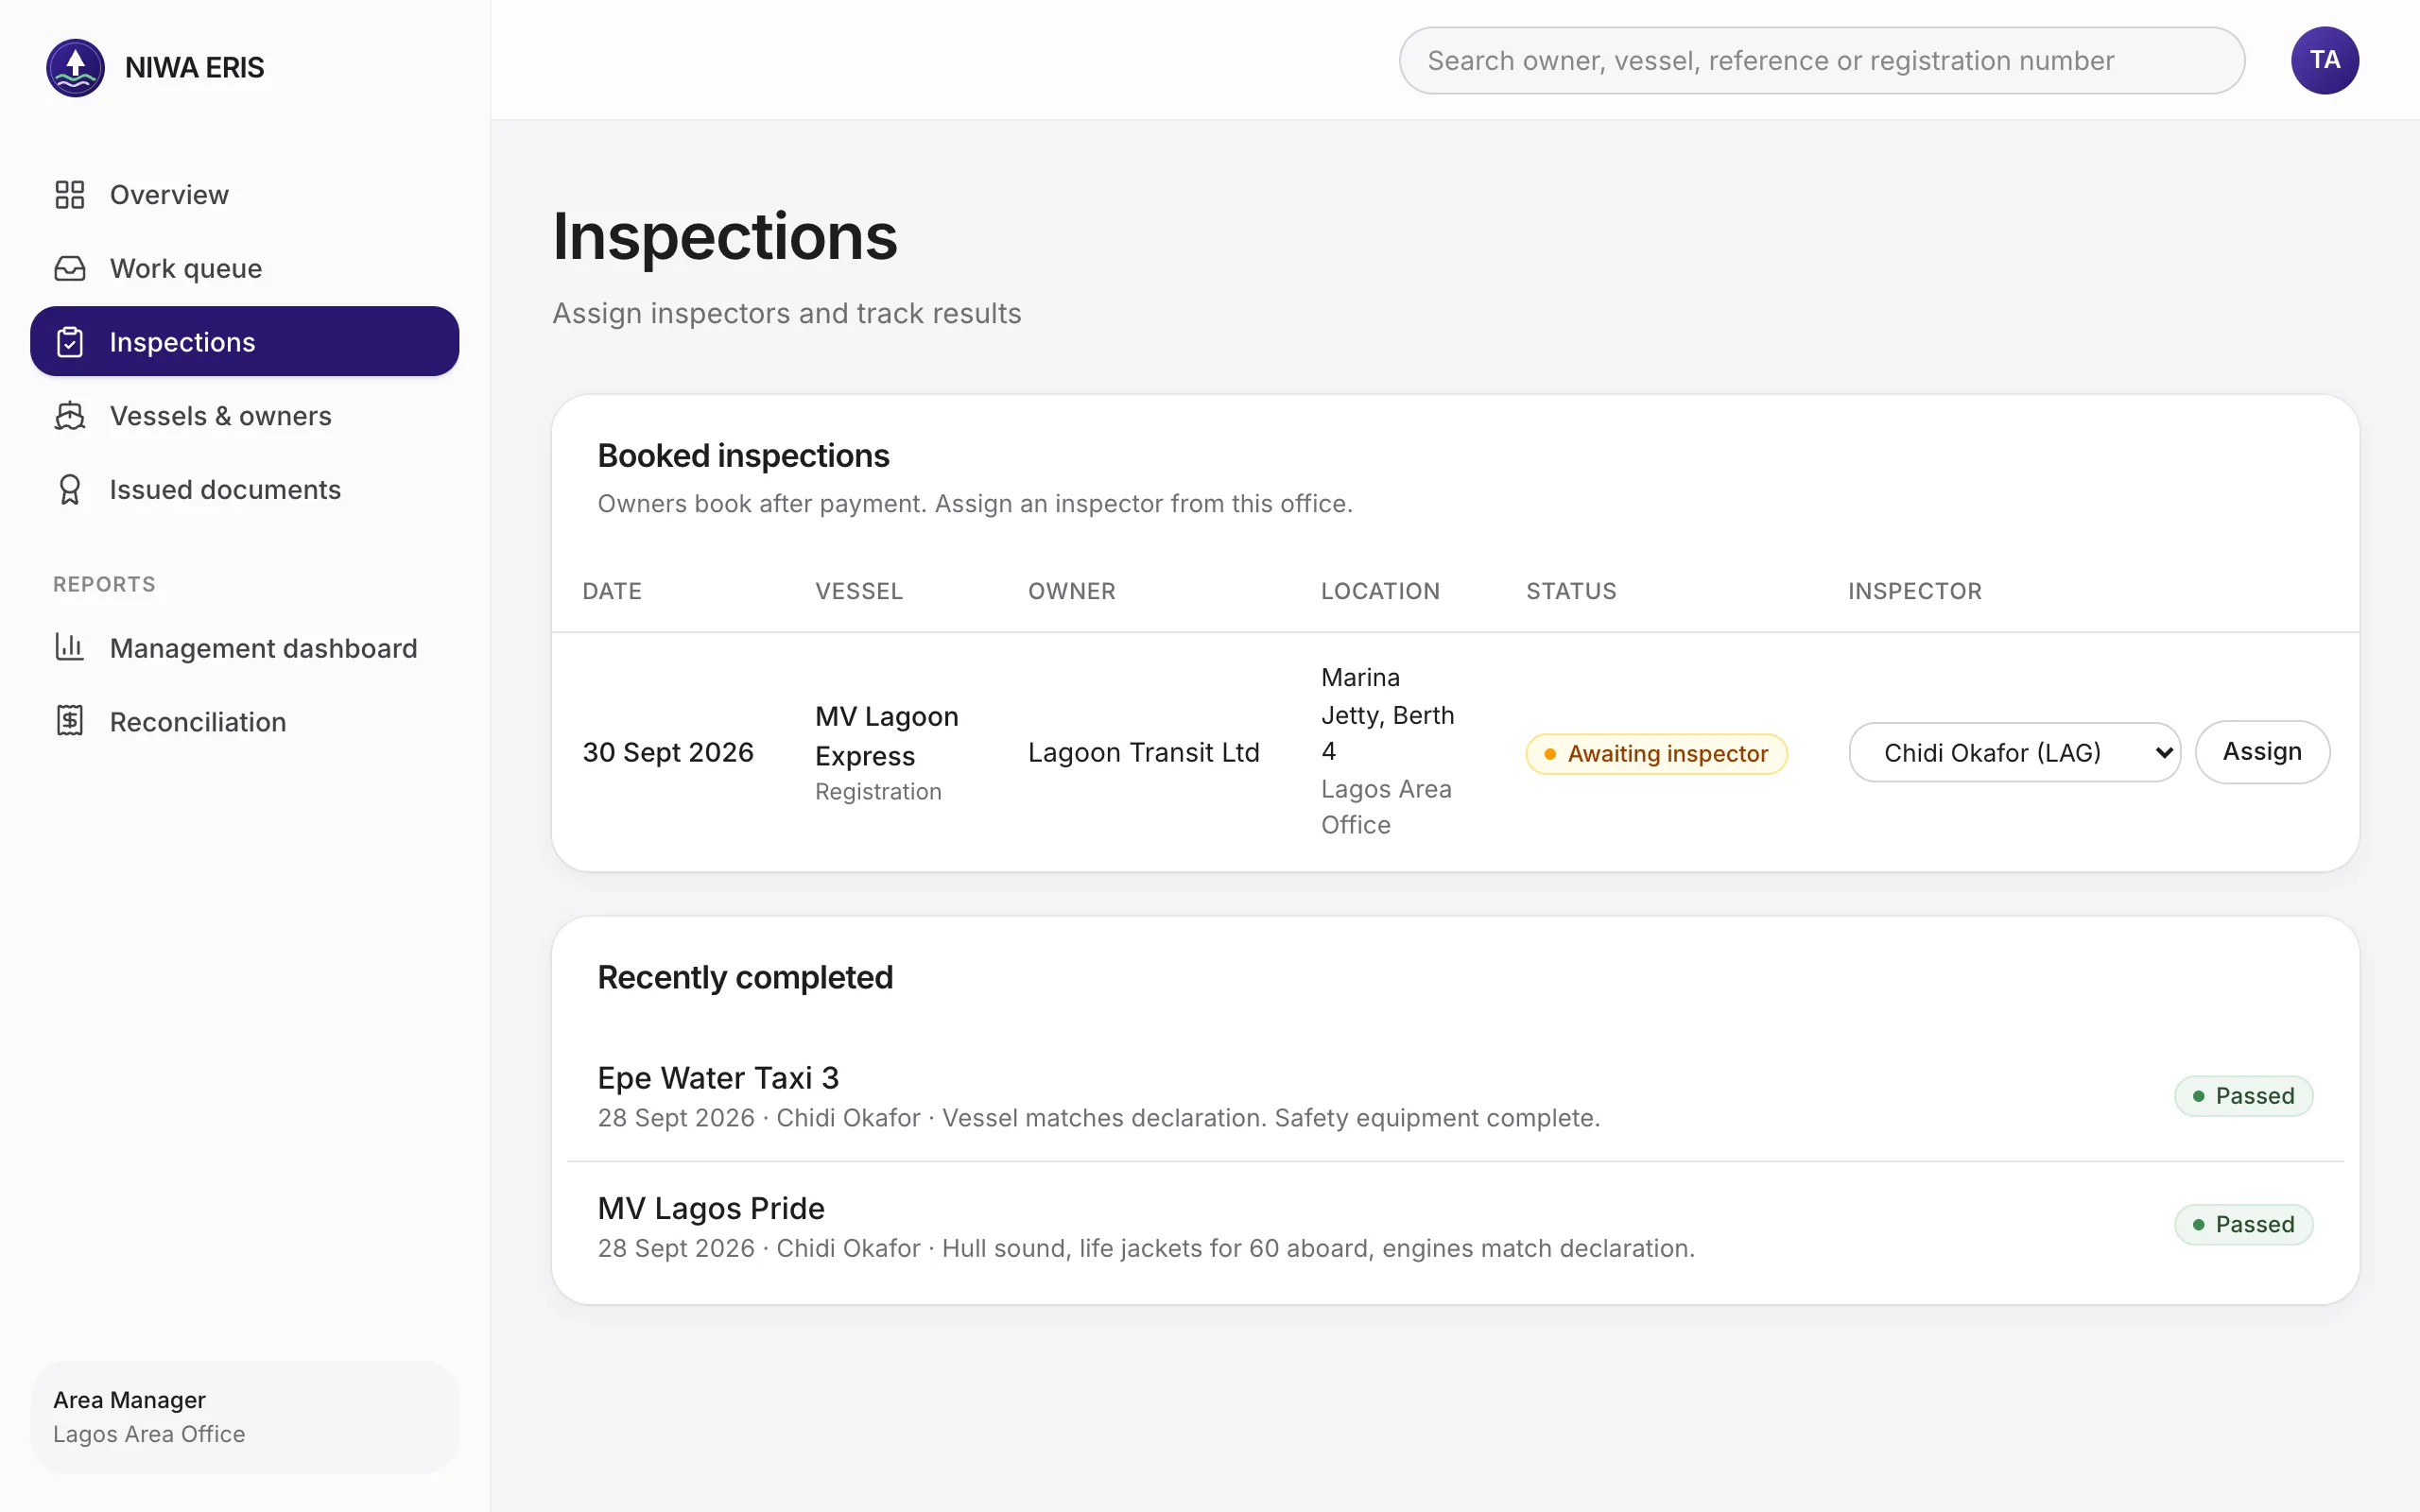This screenshot has height=1512, width=2420.
Task: Open the Chidi Okafor (LAG) inspector dropdown
Action: [2014, 752]
